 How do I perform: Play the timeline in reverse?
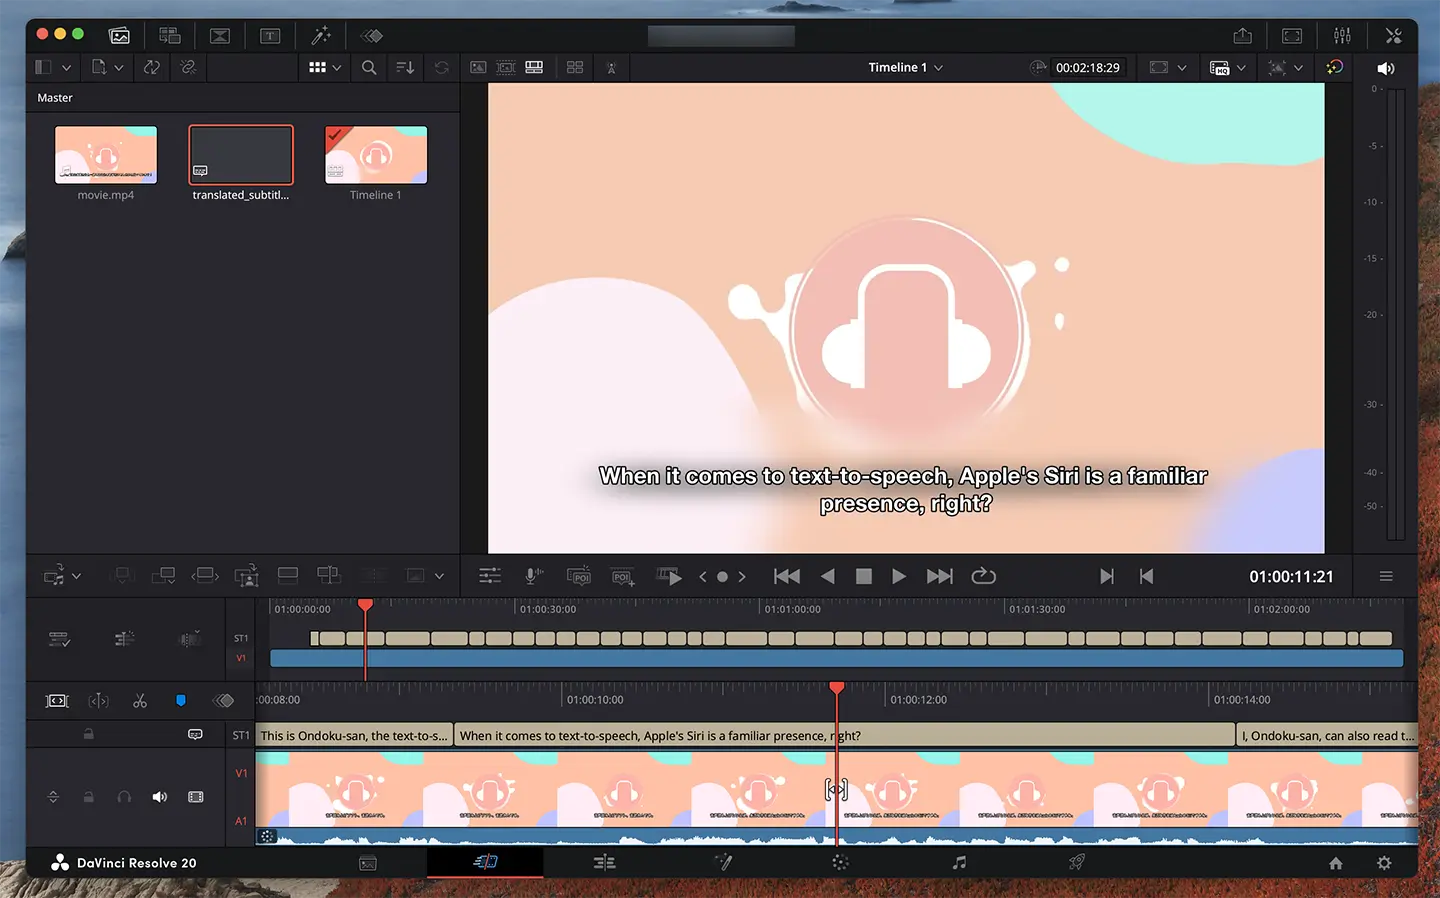(827, 576)
